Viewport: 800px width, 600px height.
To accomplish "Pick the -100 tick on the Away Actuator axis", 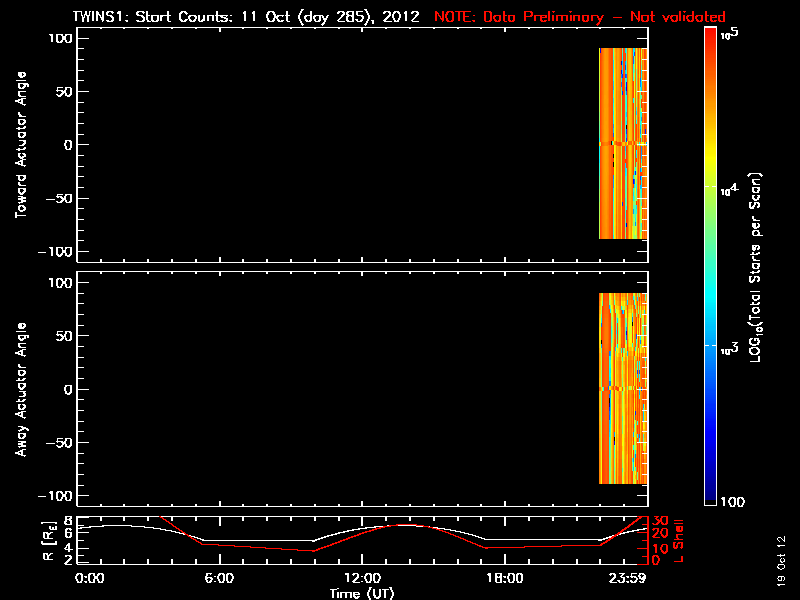I will (x=55, y=496).
